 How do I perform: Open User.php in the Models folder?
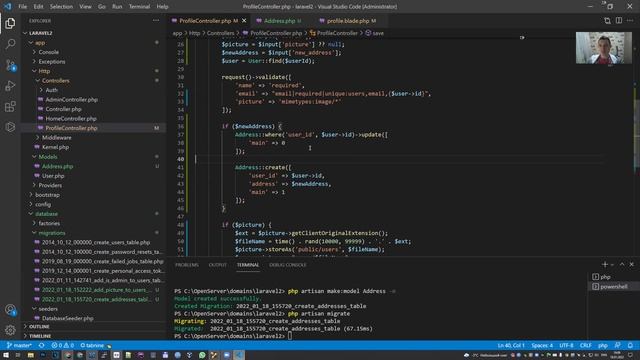tap(53, 176)
